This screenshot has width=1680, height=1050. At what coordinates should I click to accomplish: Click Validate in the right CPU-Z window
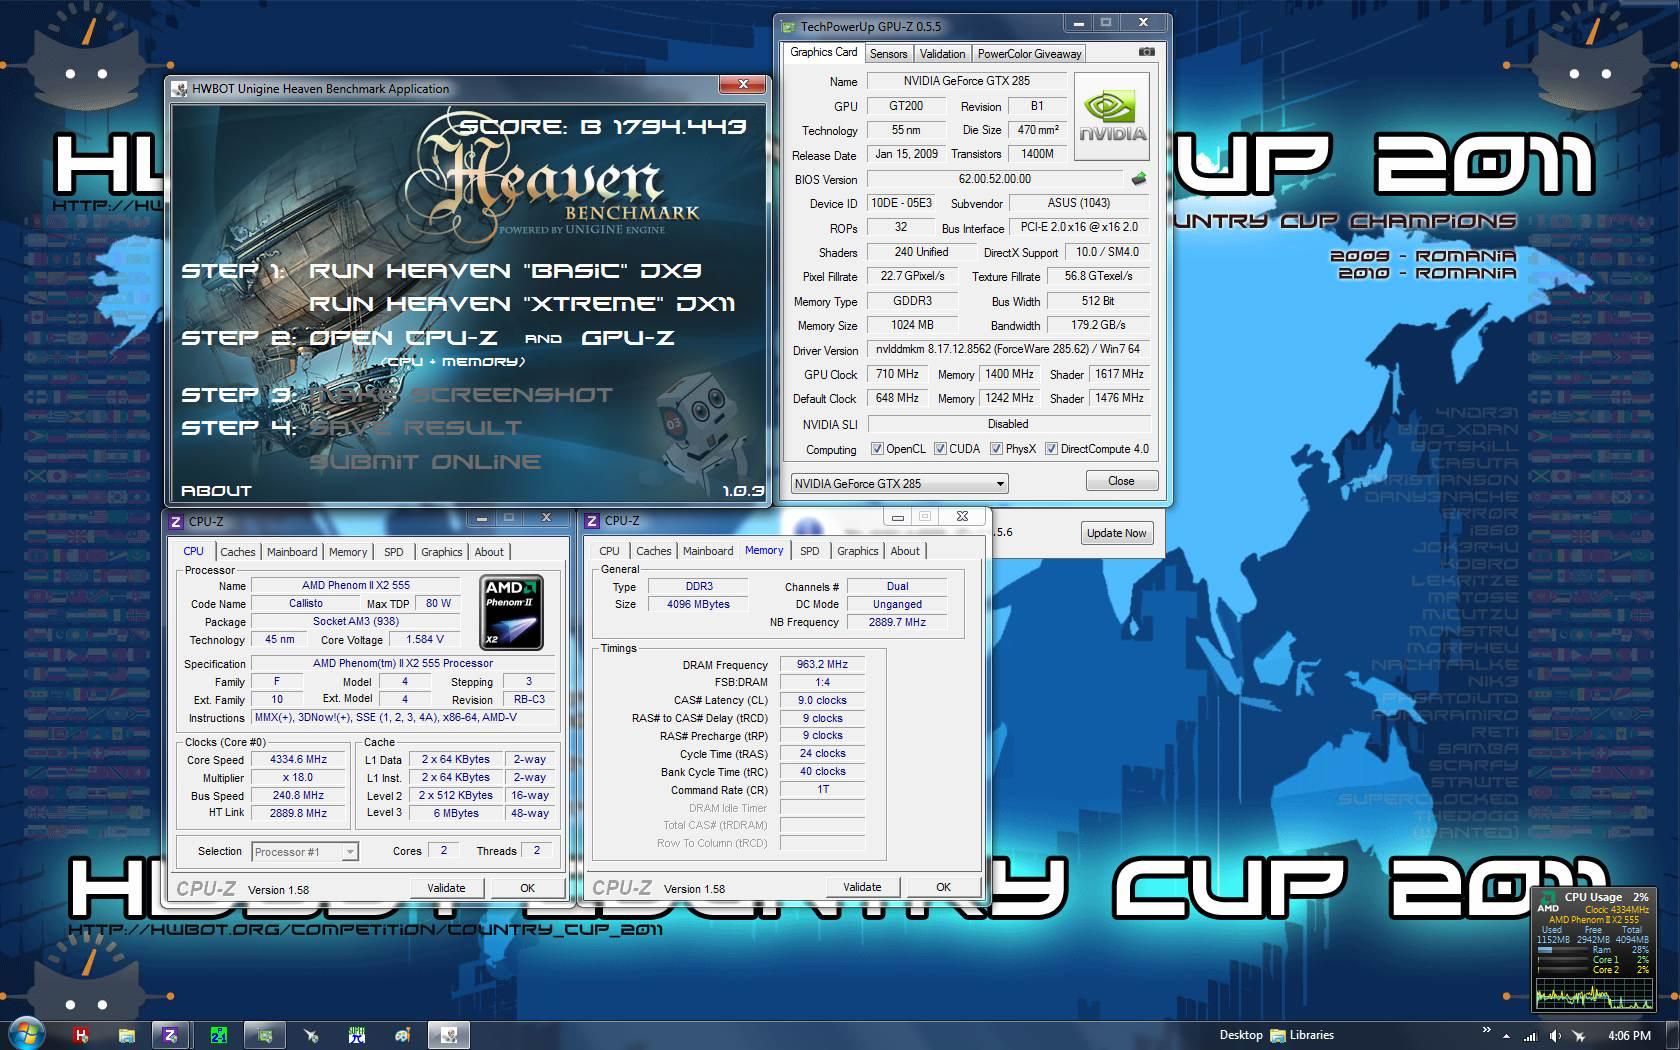tap(862, 887)
